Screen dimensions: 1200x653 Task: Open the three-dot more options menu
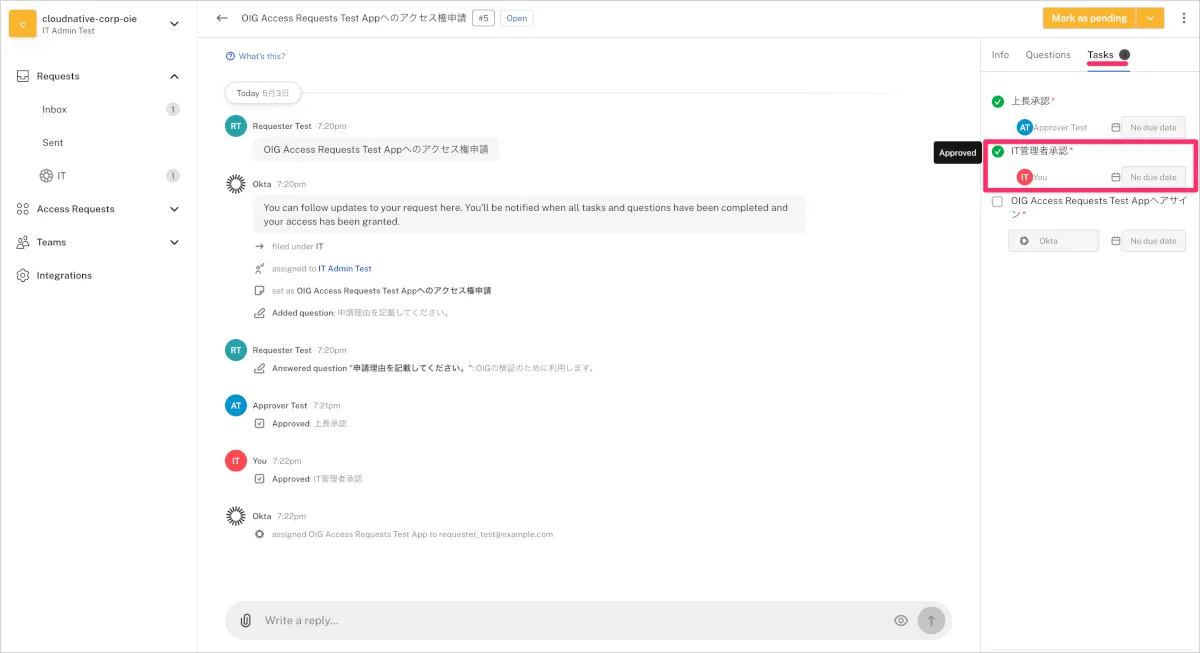pyautogui.click(x=1184, y=18)
